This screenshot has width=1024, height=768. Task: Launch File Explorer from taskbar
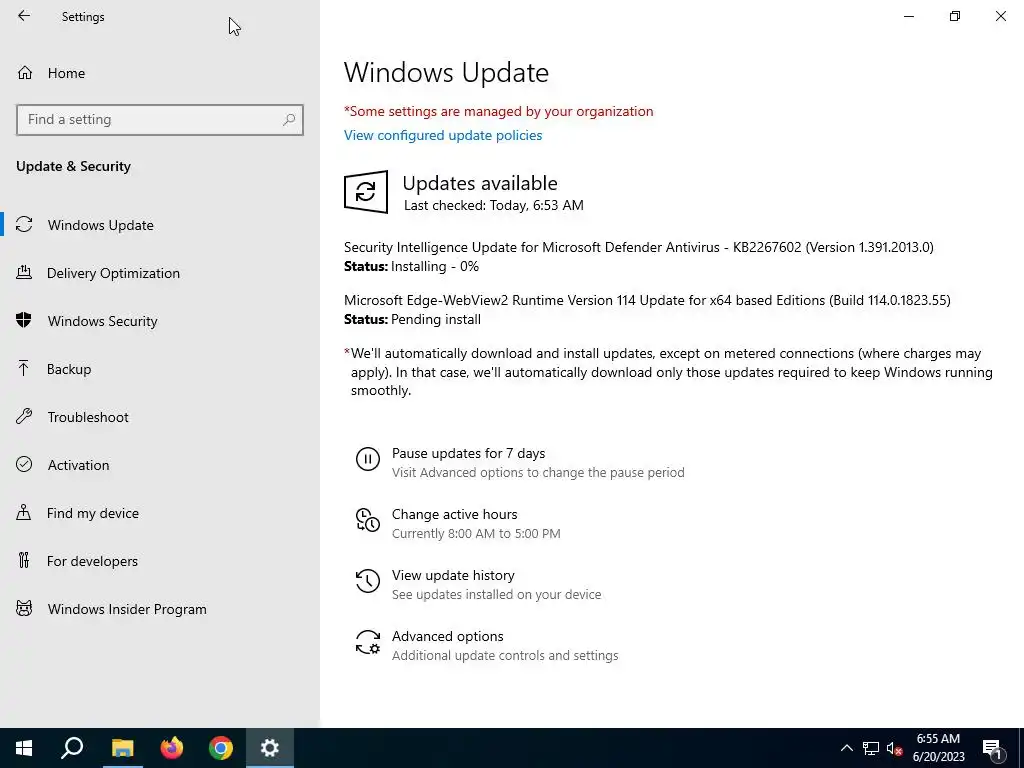(x=122, y=748)
